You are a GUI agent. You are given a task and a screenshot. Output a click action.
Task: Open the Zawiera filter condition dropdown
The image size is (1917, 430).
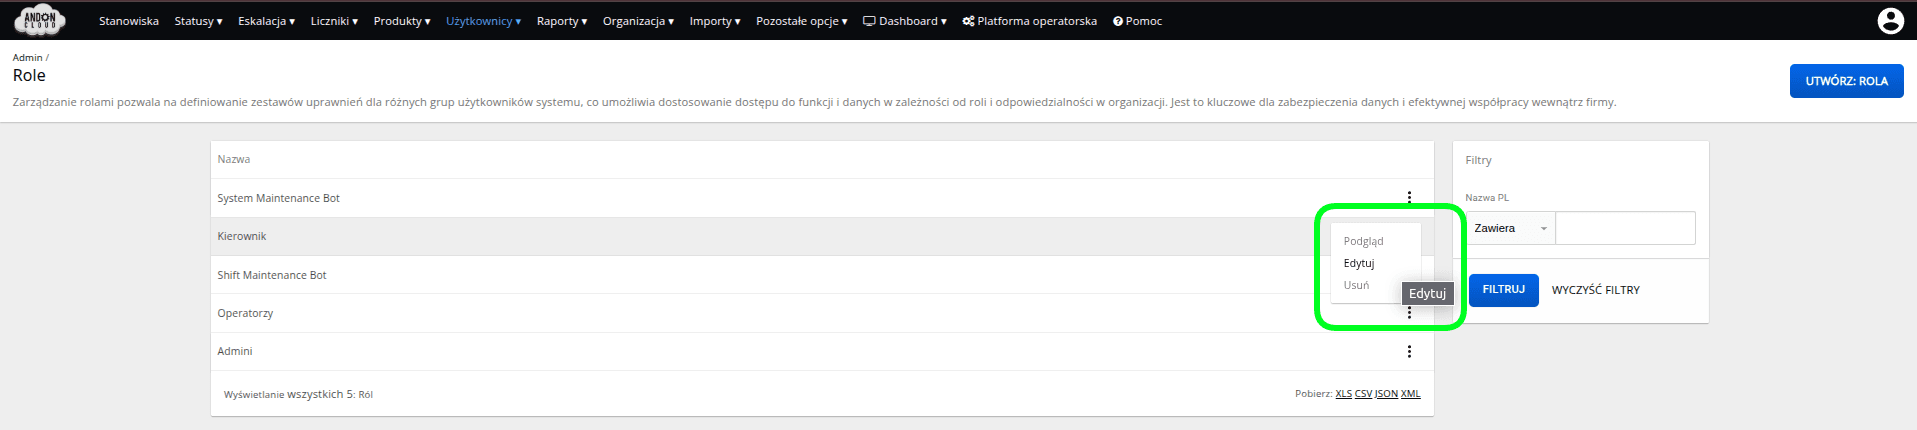[x=1510, y=228]
